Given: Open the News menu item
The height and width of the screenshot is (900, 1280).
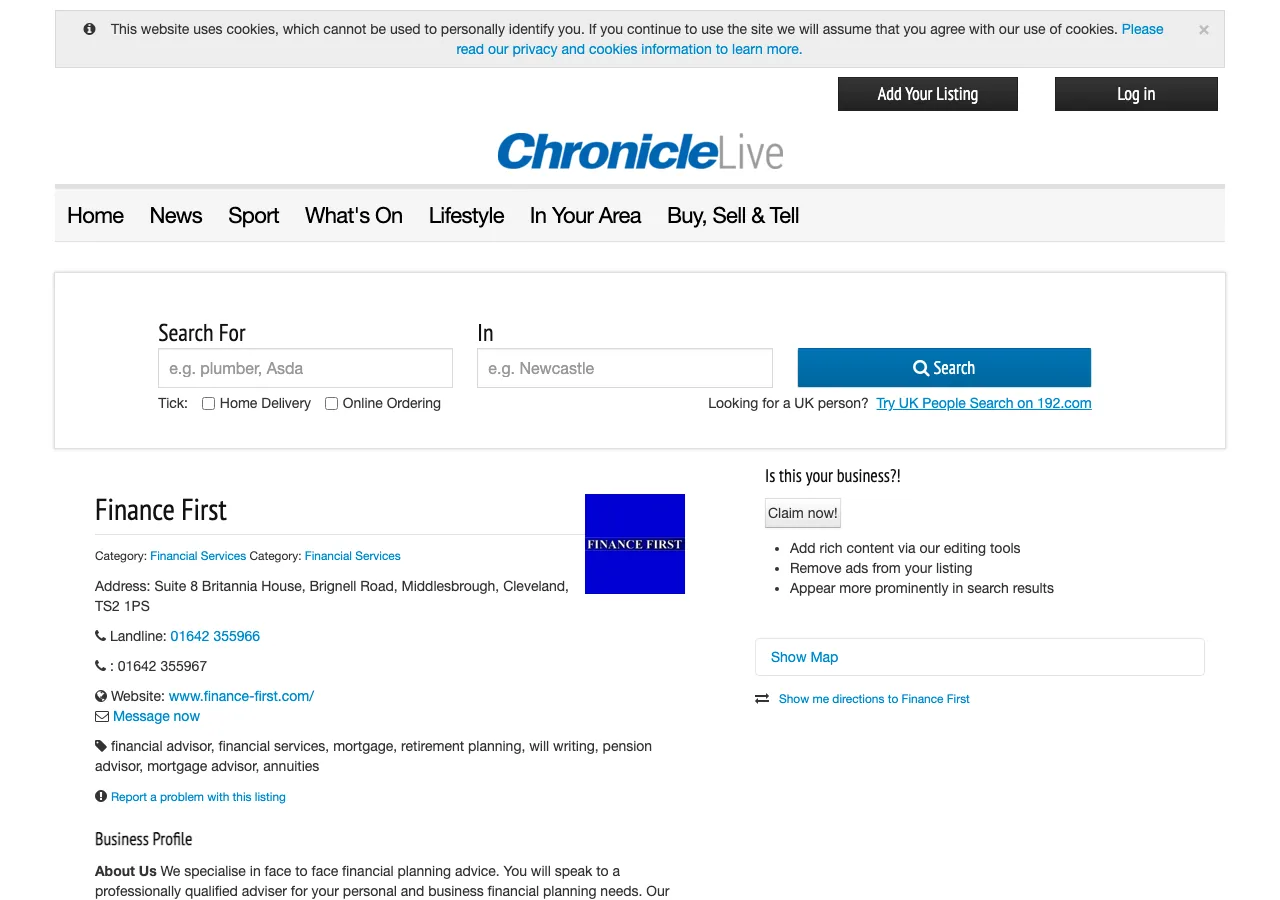Looking at the screenshot, I should tap(176, 216).
